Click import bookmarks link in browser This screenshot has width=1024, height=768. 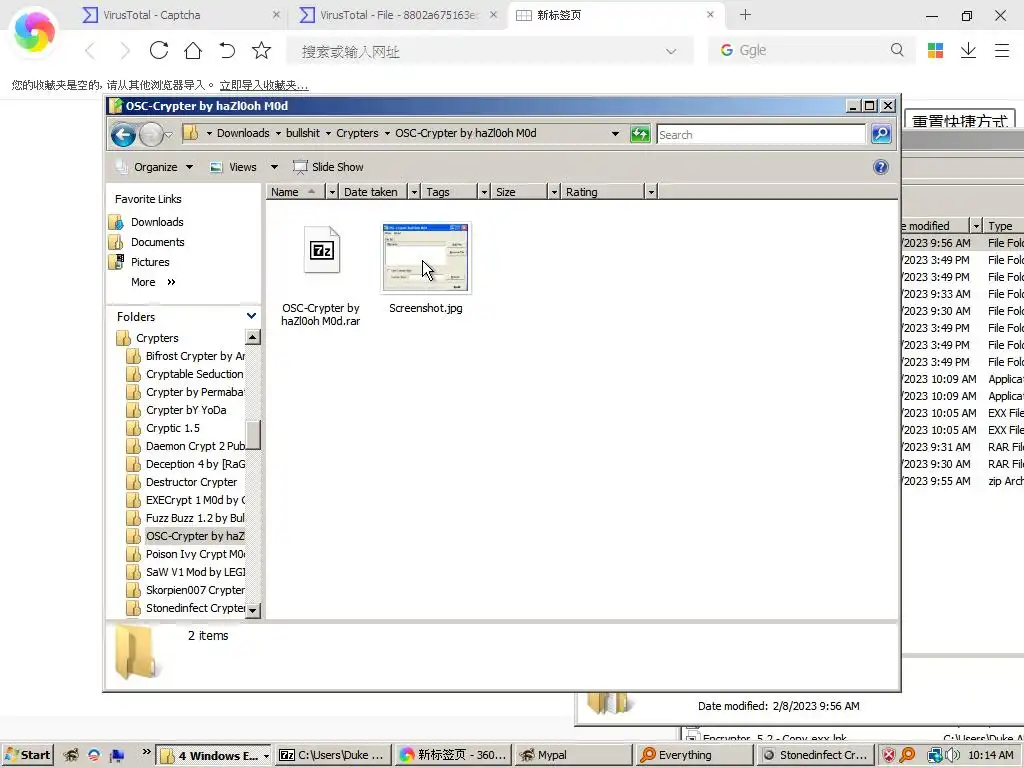(264, 85)
